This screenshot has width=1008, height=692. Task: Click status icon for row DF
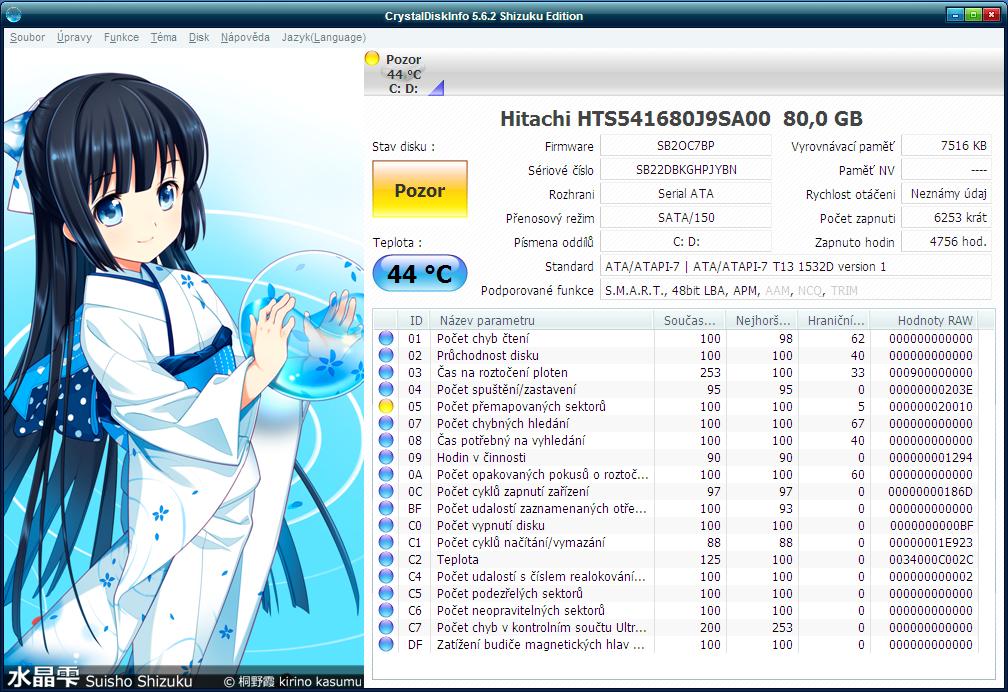click(x=386, y=644)
